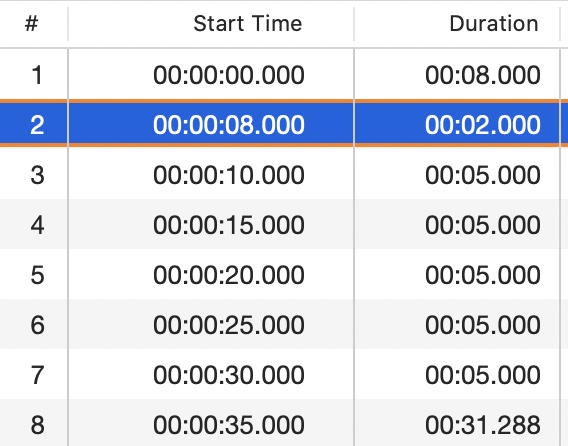Screen dimensions: 568x446
Task: Click the # column header
Action: [x=32, y=24]
